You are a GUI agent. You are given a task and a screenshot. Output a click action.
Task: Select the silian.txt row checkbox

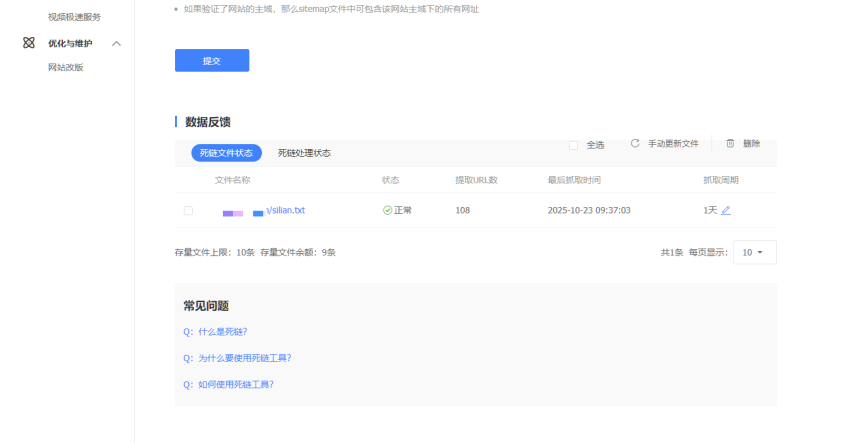click(188, 211)
